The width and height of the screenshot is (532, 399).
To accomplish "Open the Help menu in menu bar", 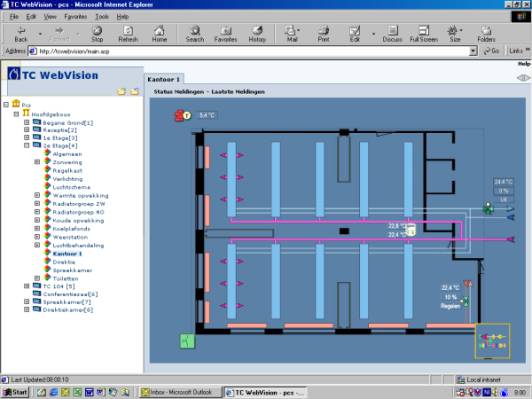I will 122,17.
